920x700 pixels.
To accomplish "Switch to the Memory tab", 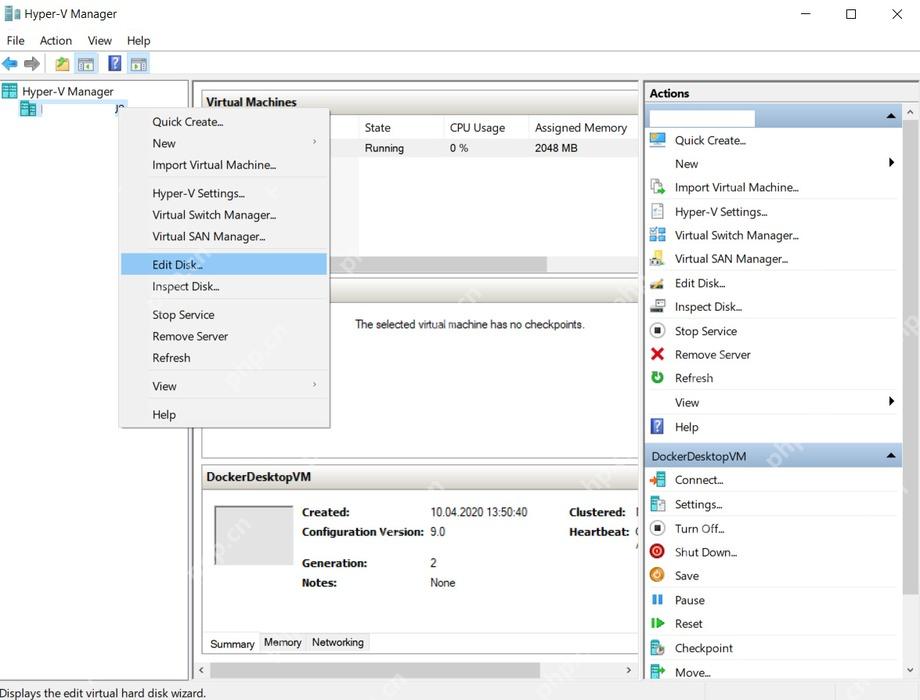I will 283,642.
